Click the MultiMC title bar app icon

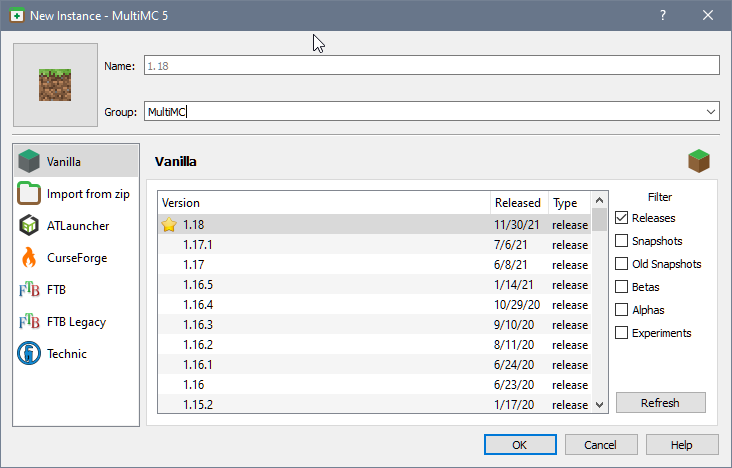coord(17,15)
